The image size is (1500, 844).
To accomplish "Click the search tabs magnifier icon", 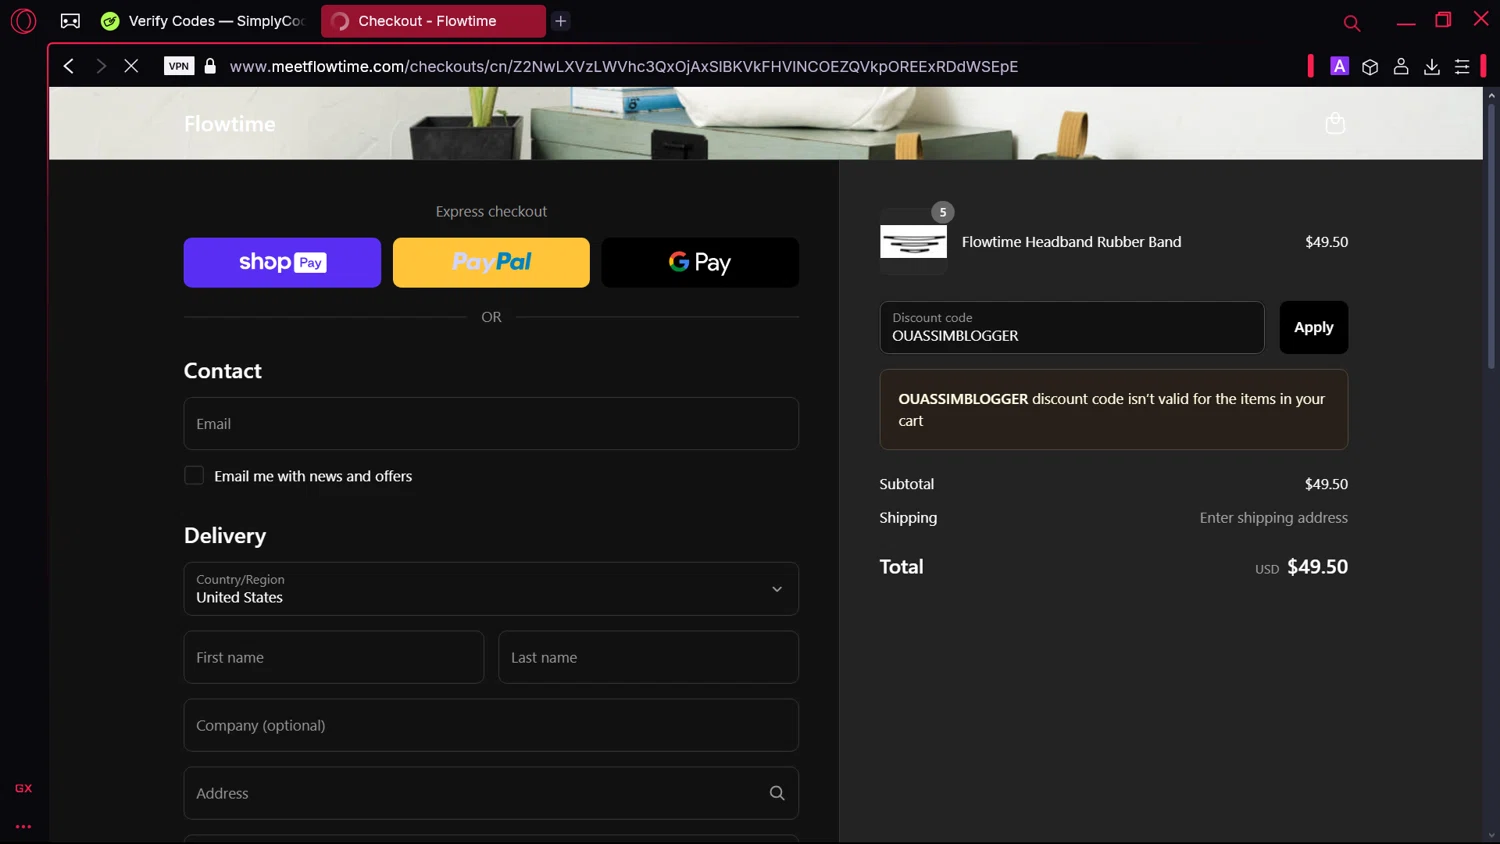I will pyautogui.click(x=1351, y=22).
